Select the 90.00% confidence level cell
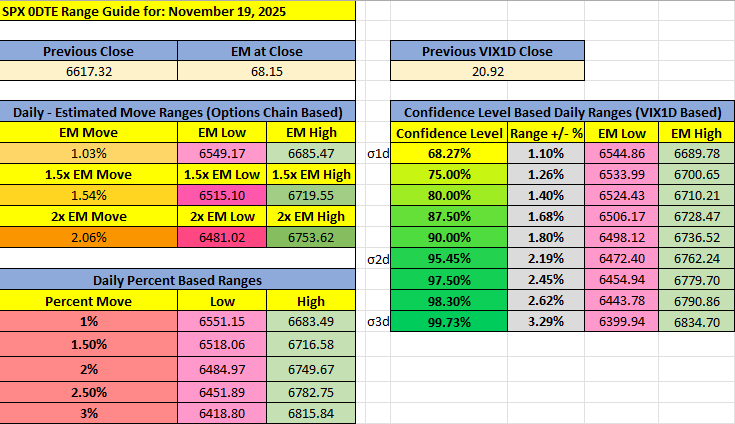This screenshot has width=735, height=424. 449,237
